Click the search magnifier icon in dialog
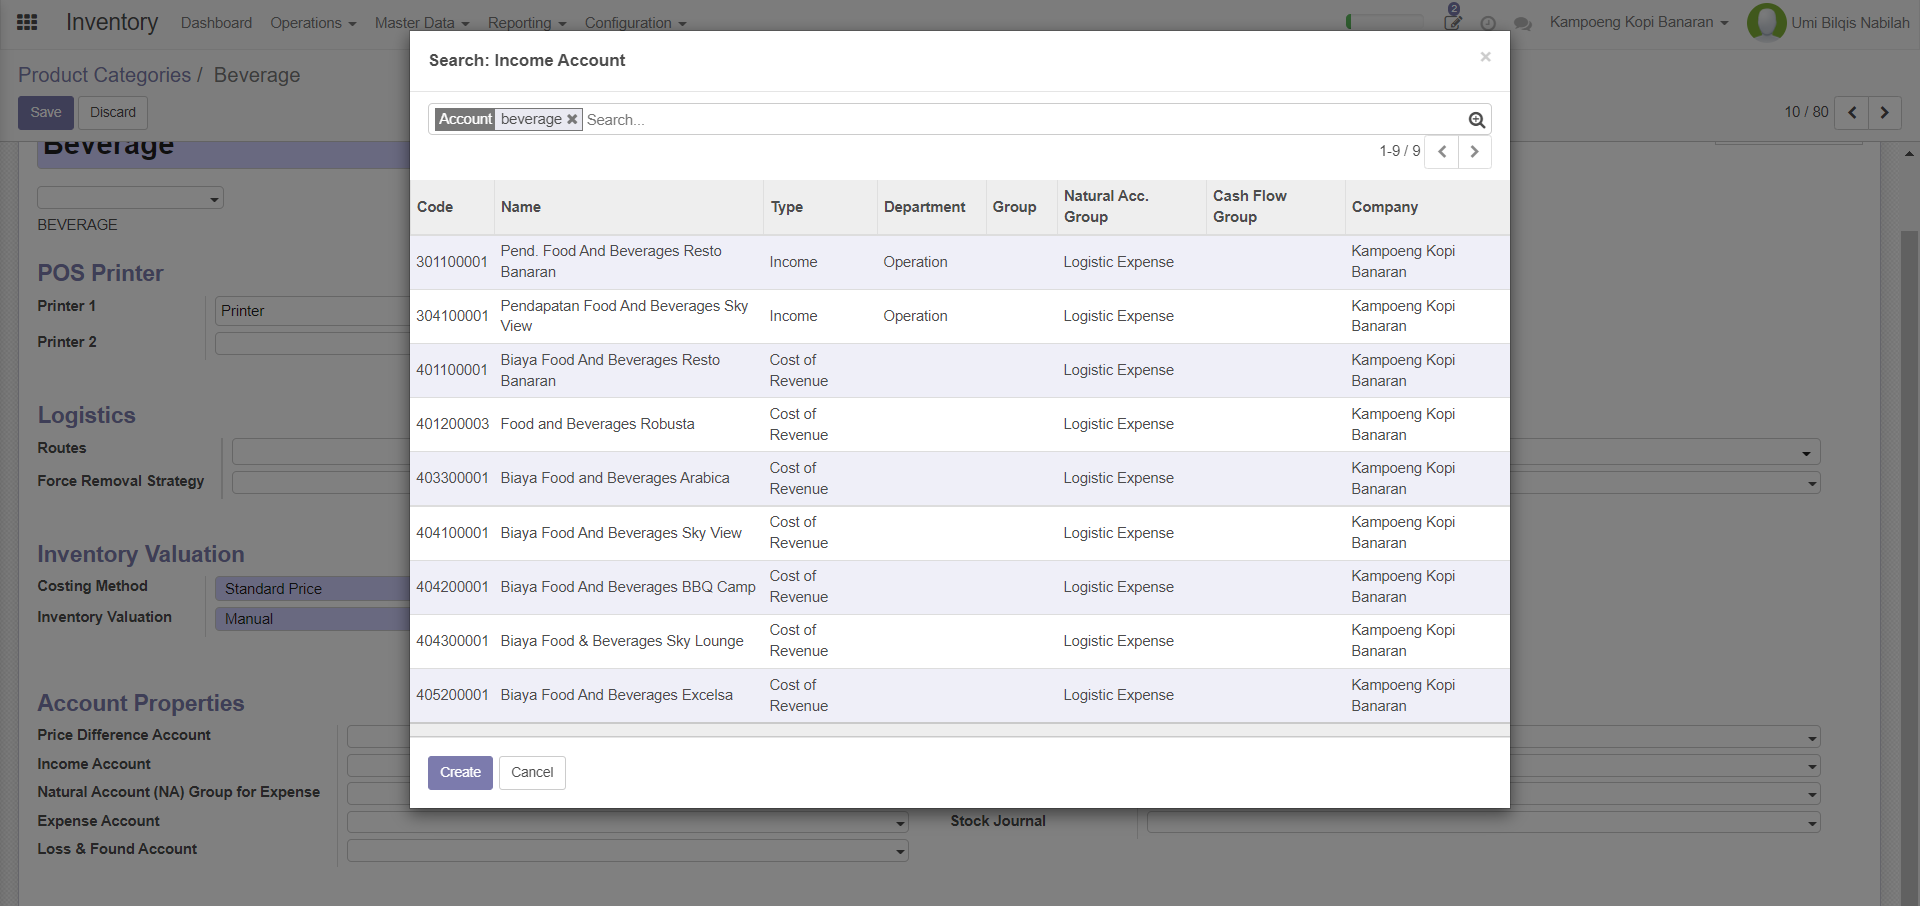 pyautogui.click(x=1476, y=120)
